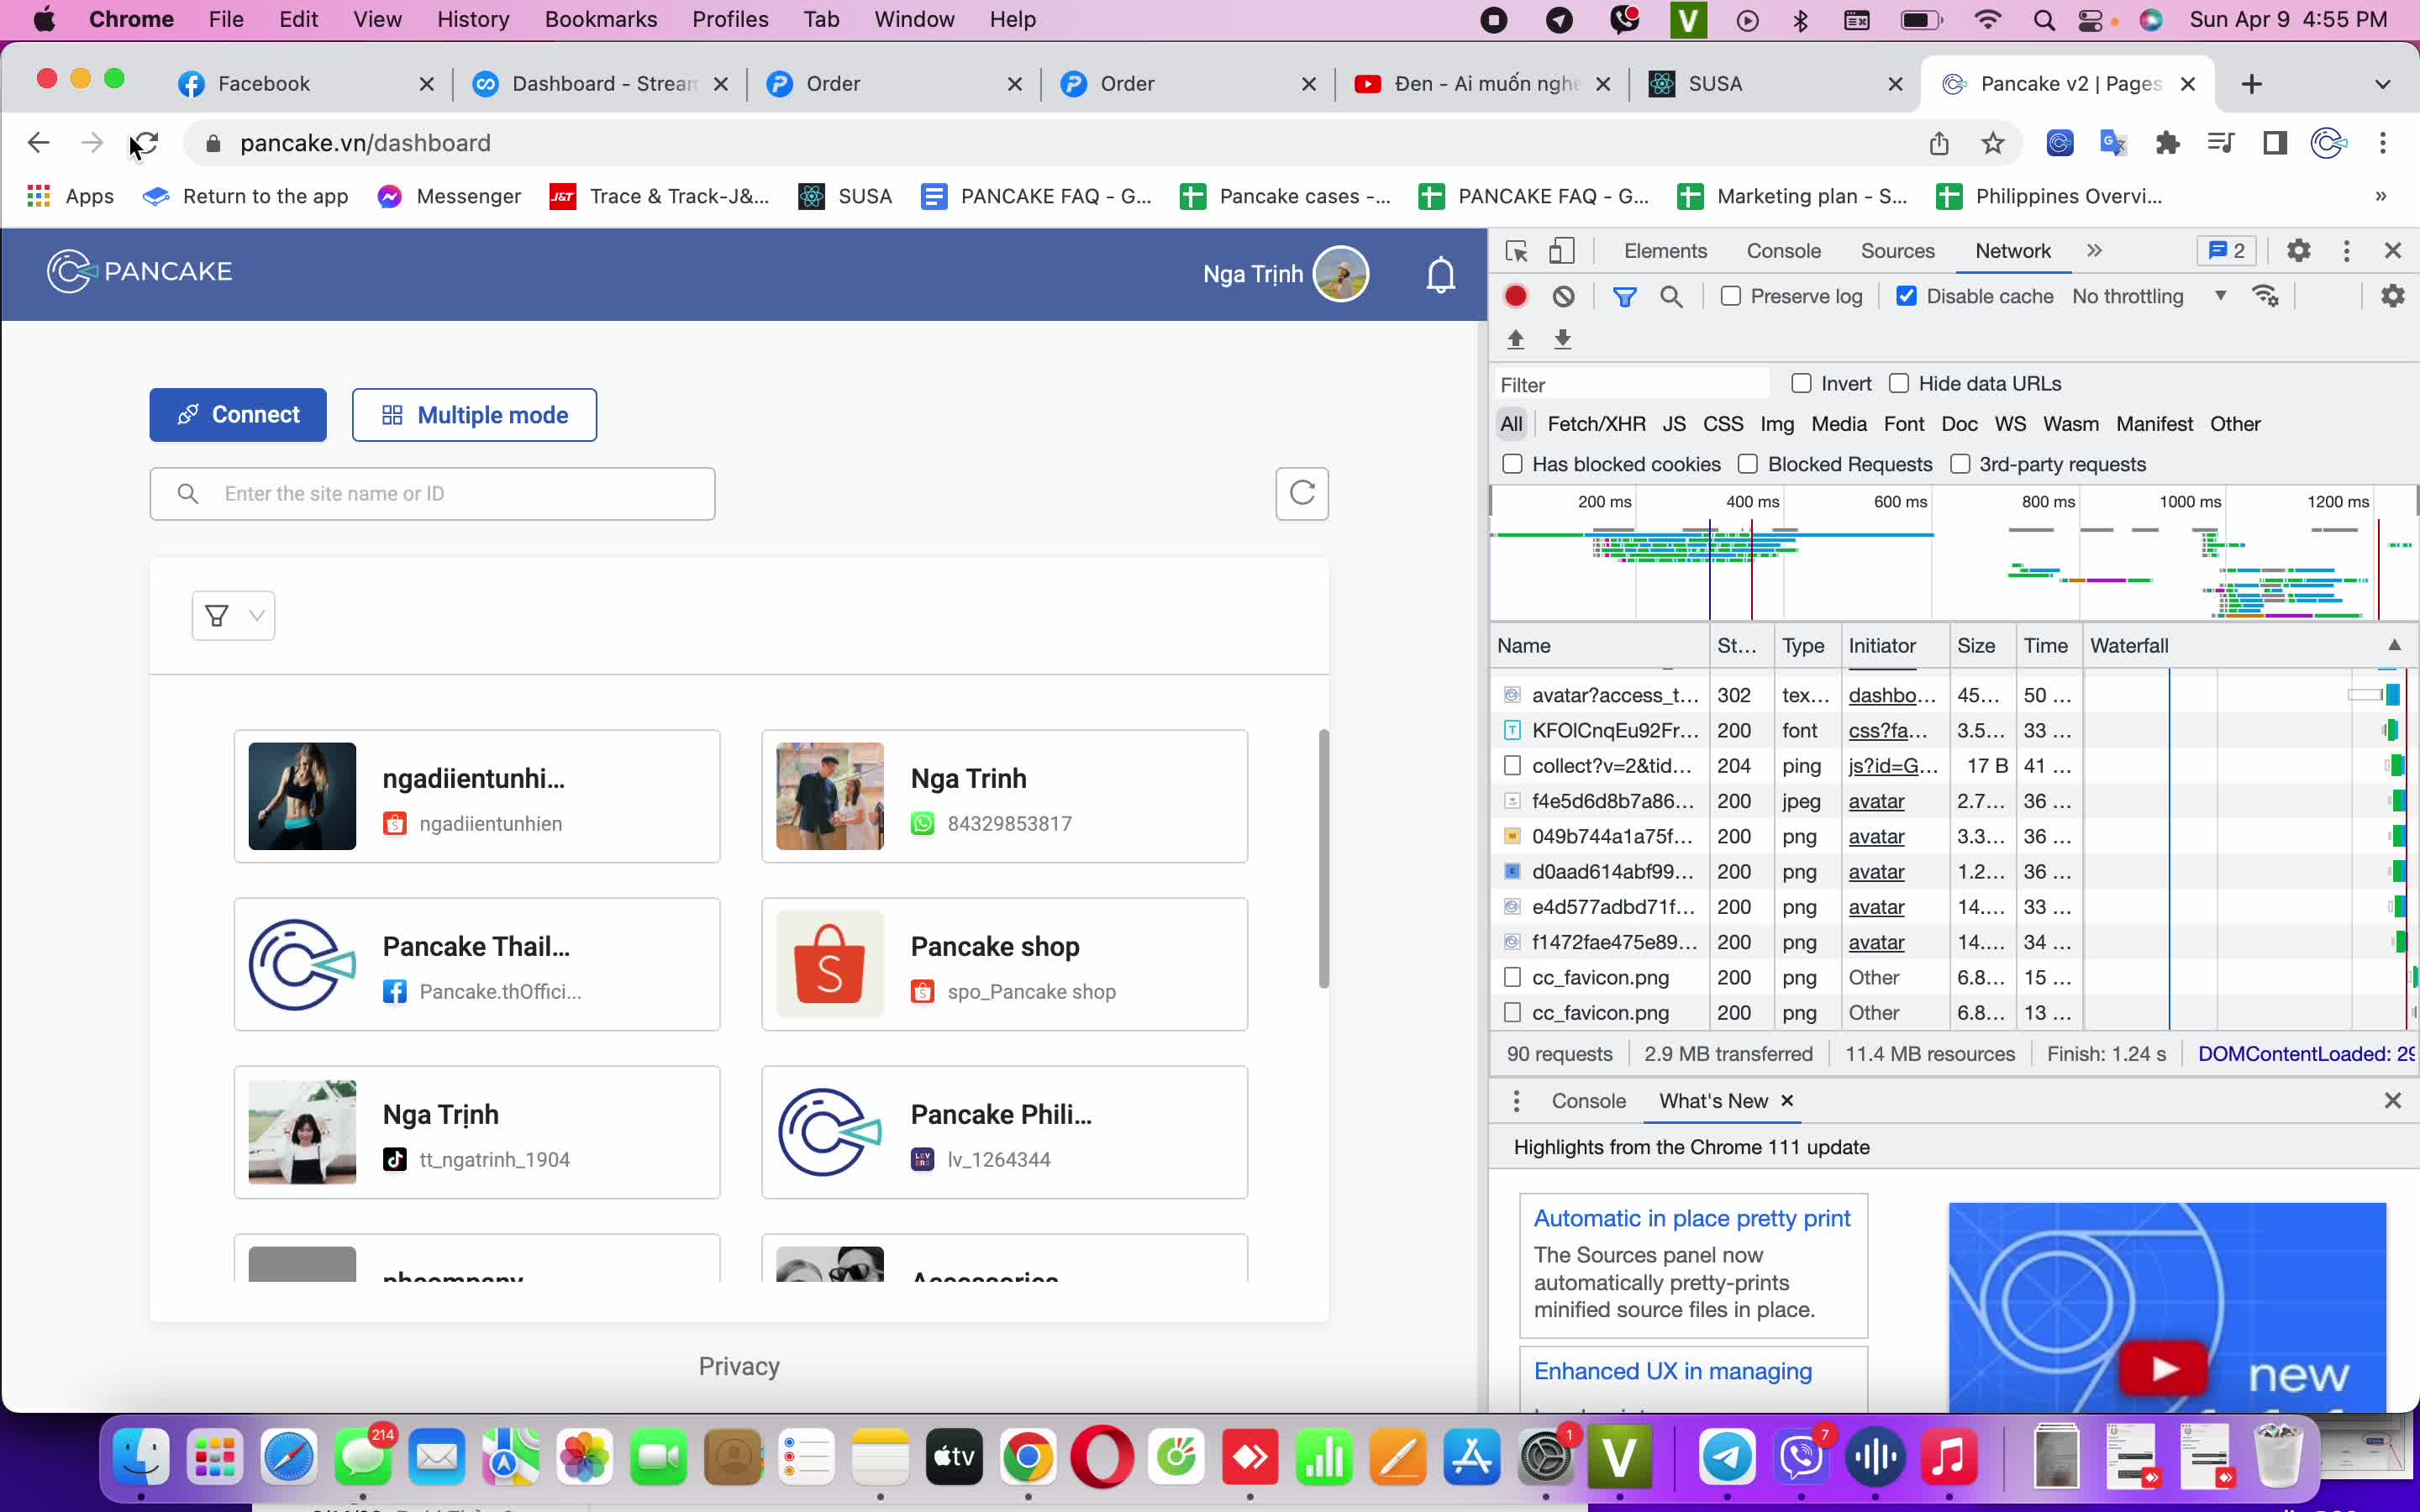Click the notification bell in Pancake header
Viewport: 2420px width, 1512px height.
pyautogui.click(x=1440, y=274)
